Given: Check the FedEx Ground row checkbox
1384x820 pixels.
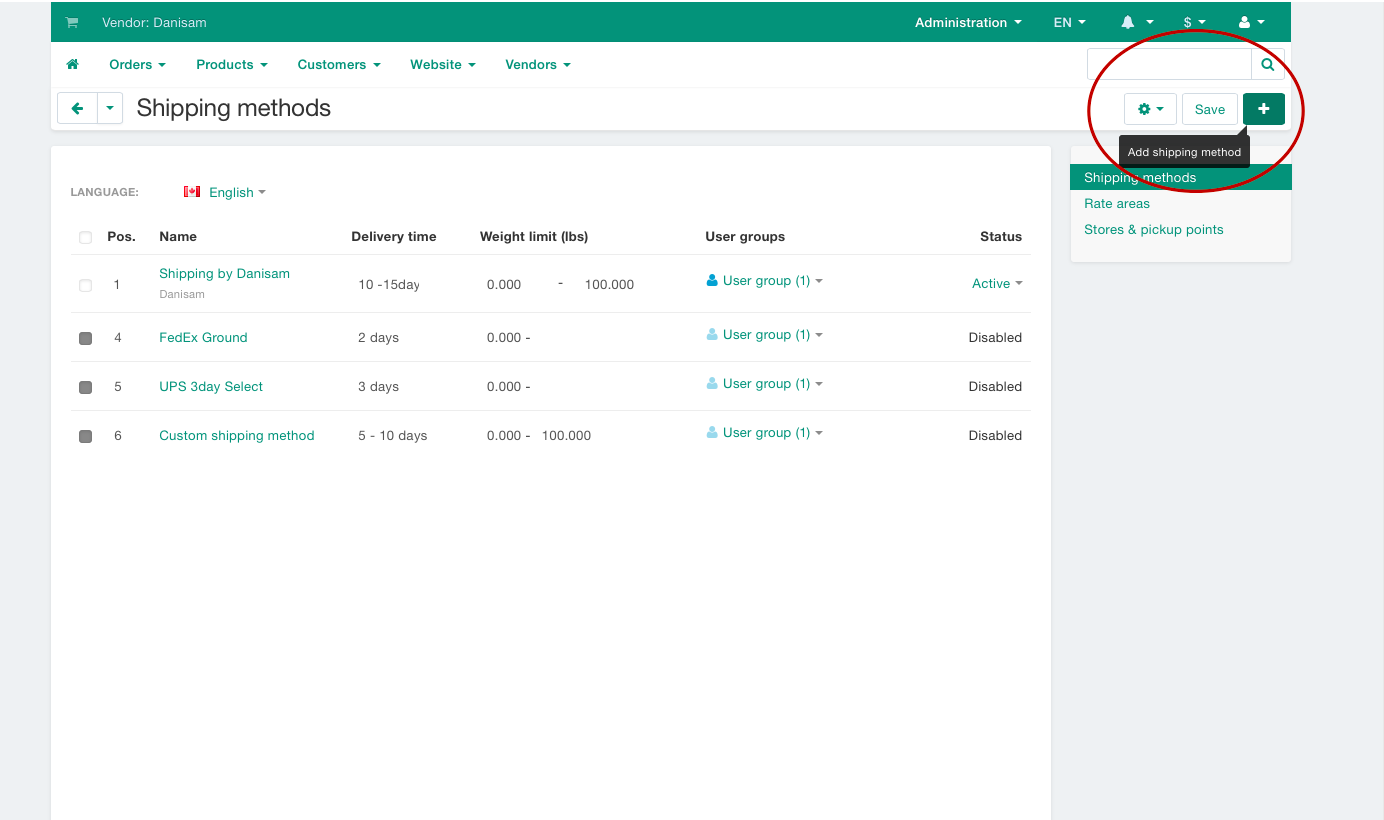Looking at the screenshot, I should tap(86, 338).
